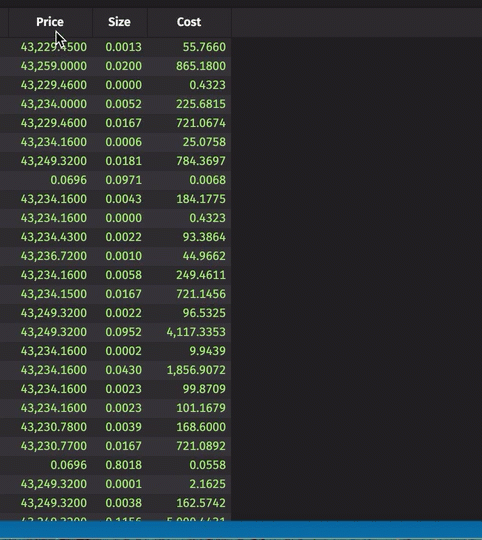This screenshot has width=482, height=540.
Task: Select price cell 43,234.4300
Action: [x=54, y=237]
